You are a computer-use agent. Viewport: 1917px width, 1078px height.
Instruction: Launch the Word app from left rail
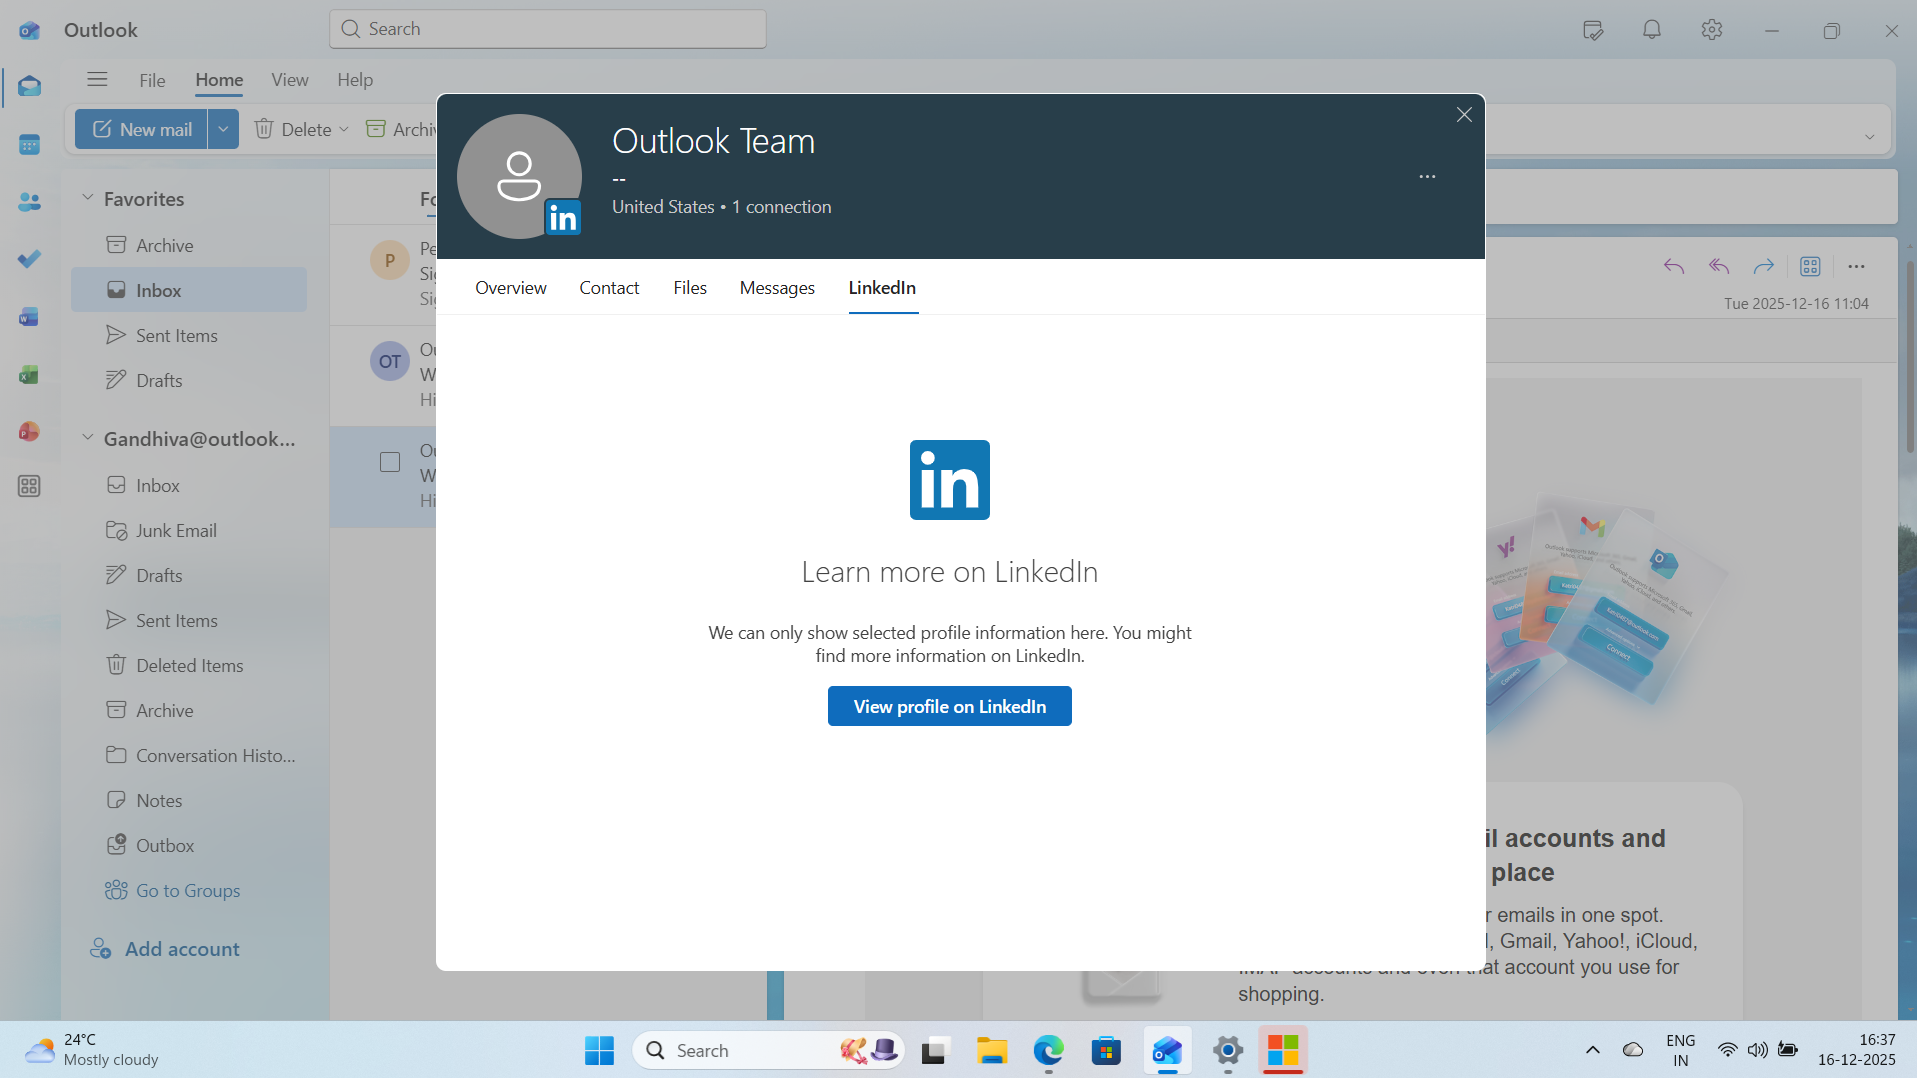point(29,317)
